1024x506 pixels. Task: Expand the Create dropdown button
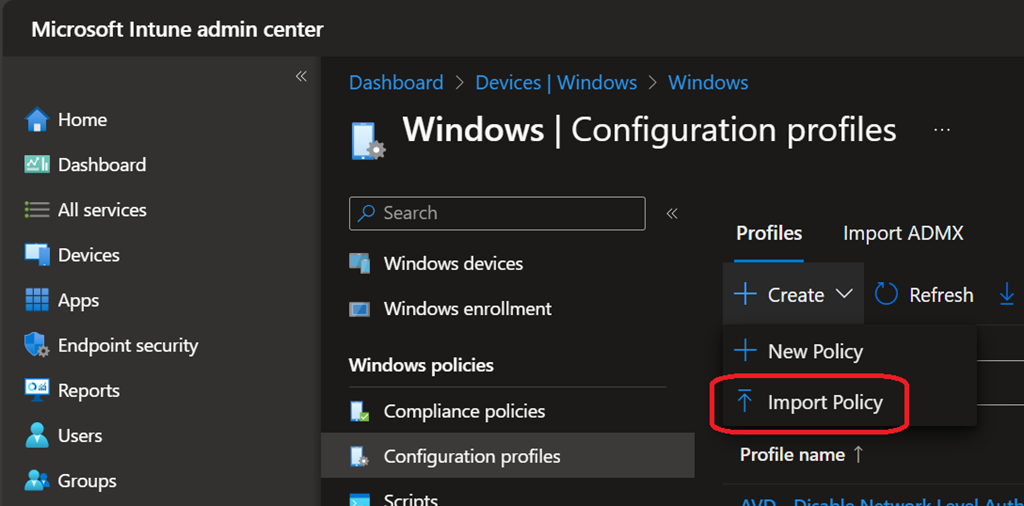pyautogui.click(x=793, y=295)
